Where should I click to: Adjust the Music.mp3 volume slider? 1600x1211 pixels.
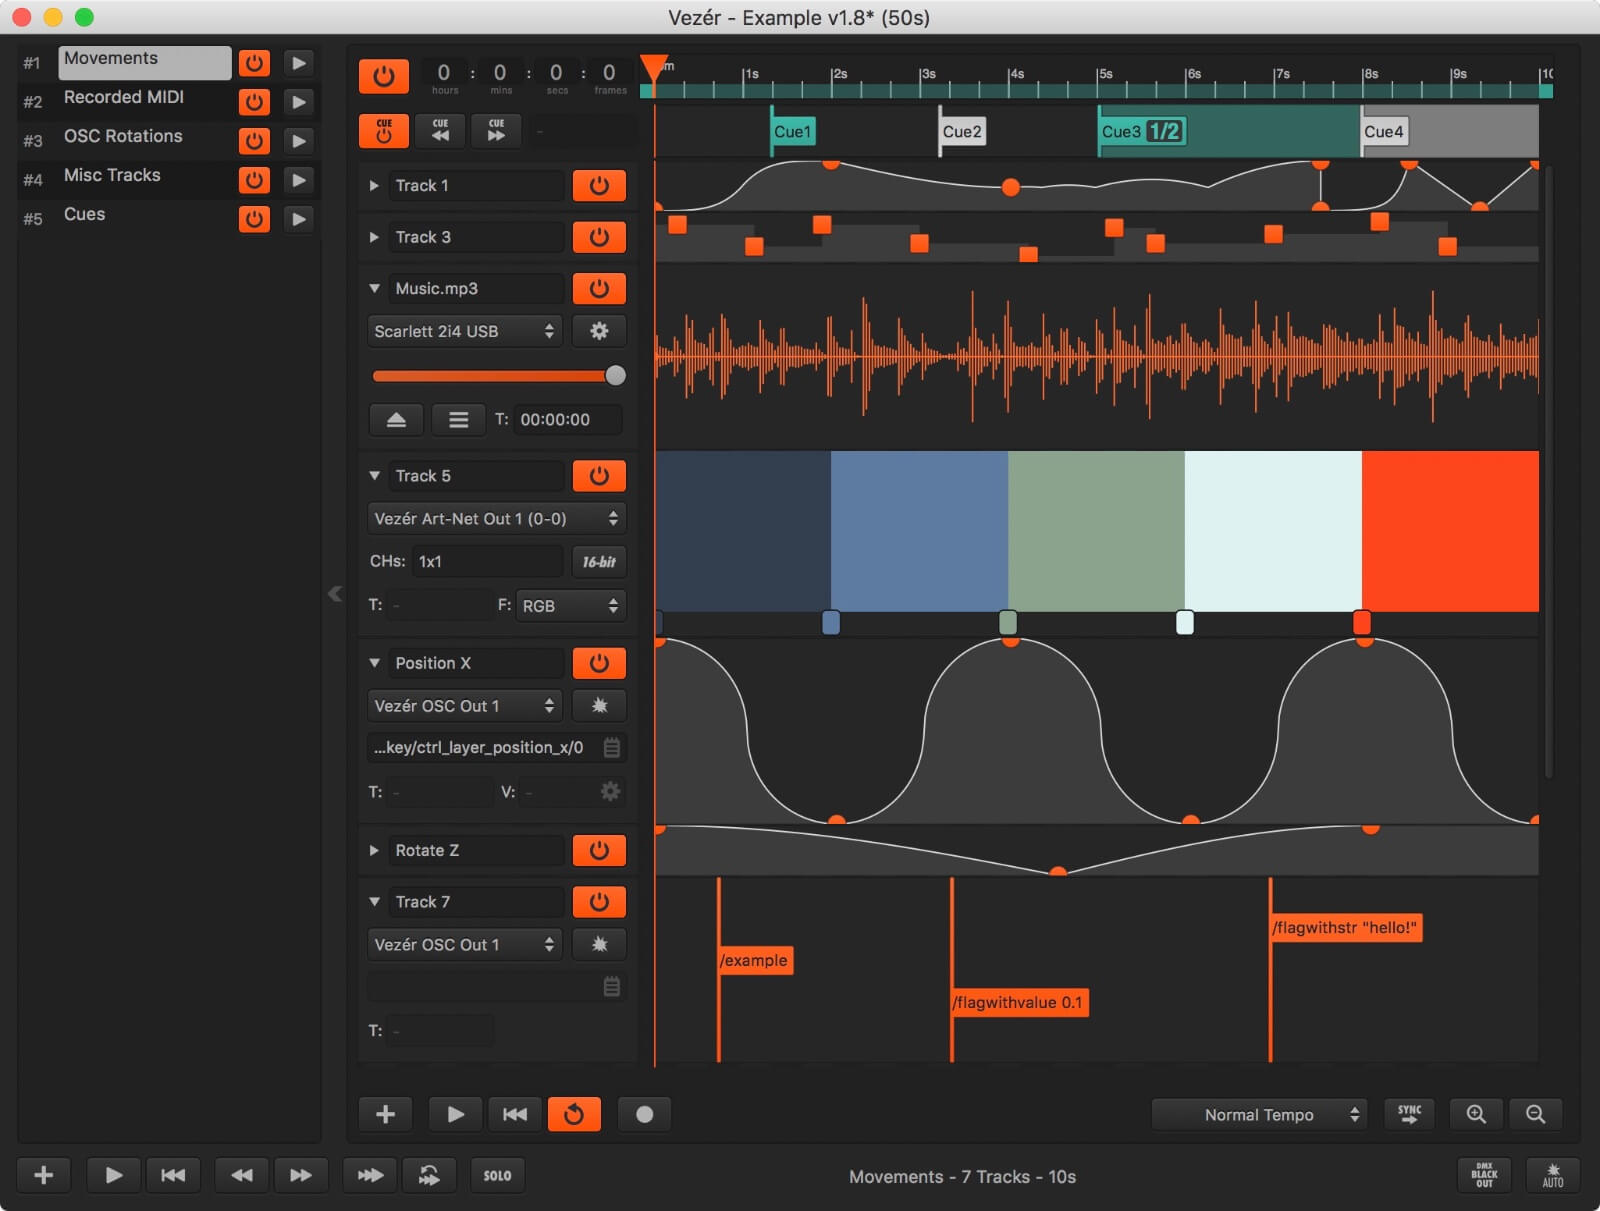click(615, 375)
